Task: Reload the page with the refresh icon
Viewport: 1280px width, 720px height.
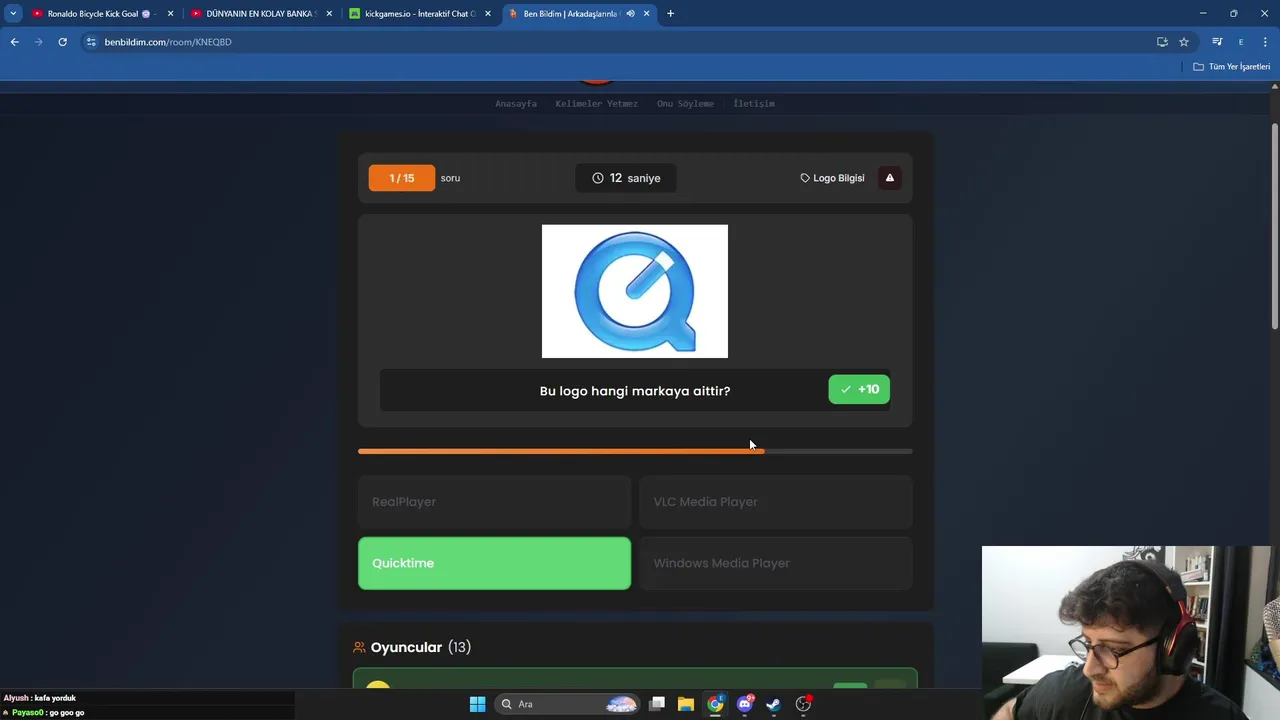Action: tap(63, 42)
